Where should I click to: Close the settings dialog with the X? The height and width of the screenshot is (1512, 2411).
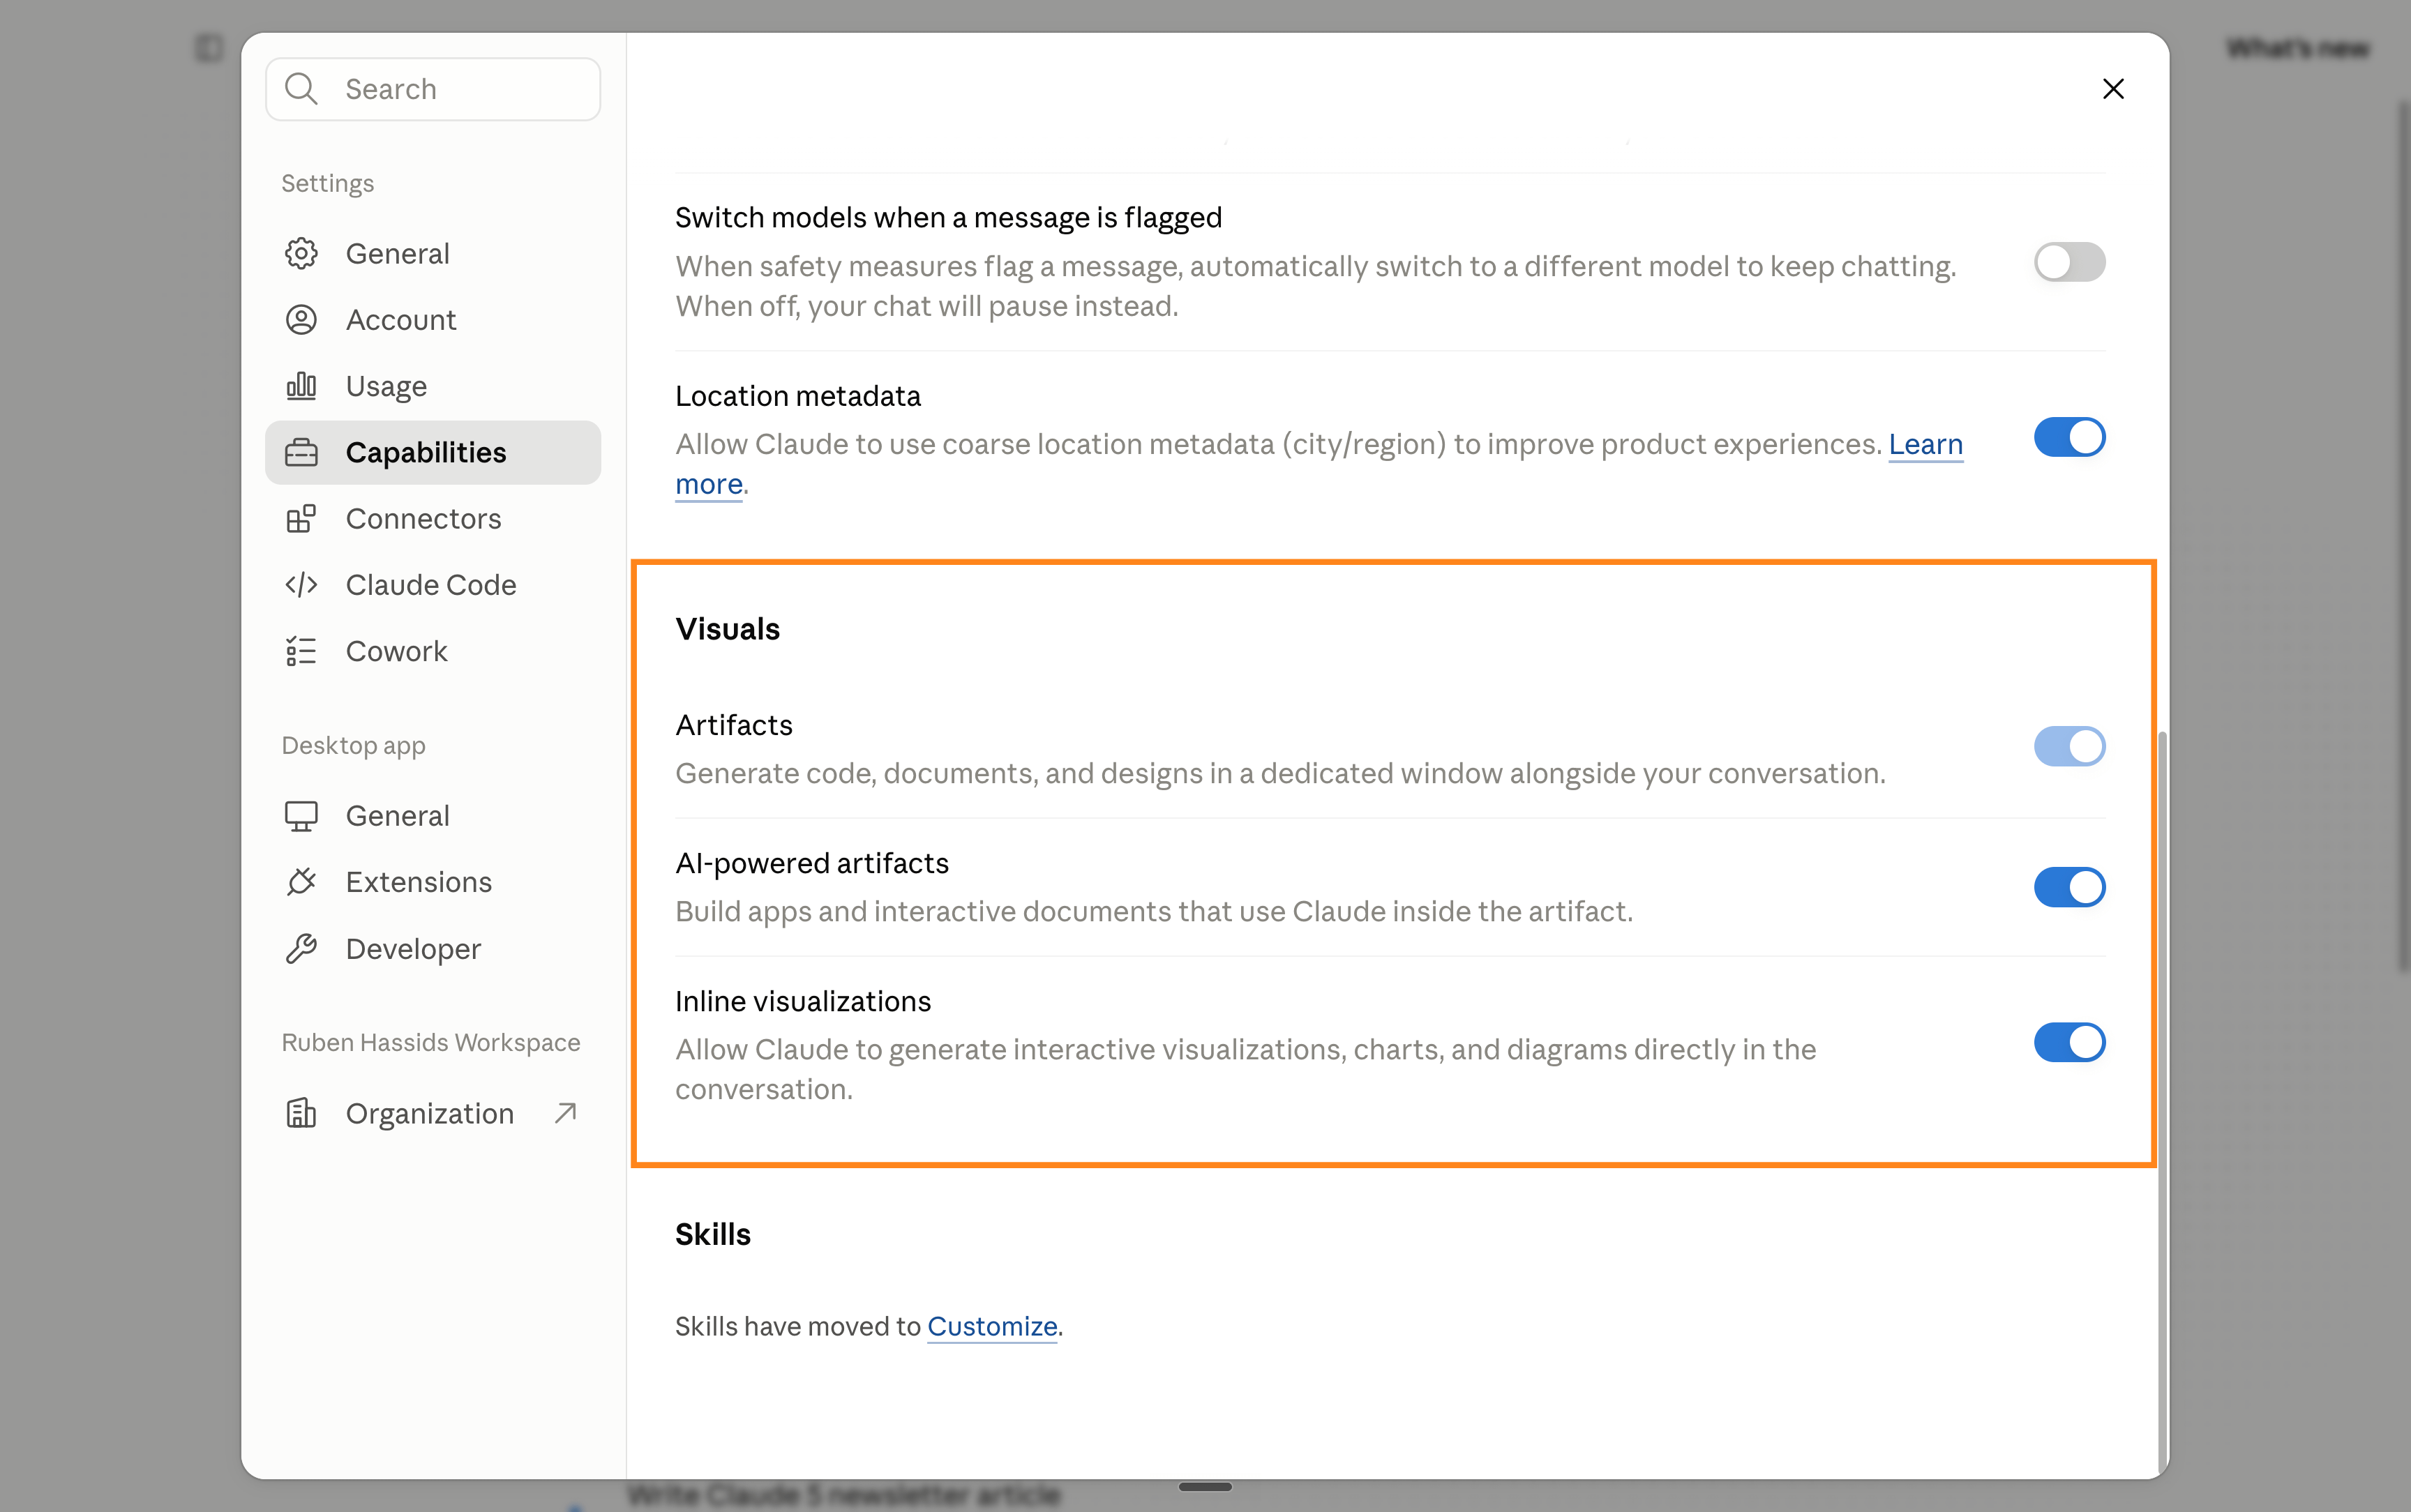2113,89
